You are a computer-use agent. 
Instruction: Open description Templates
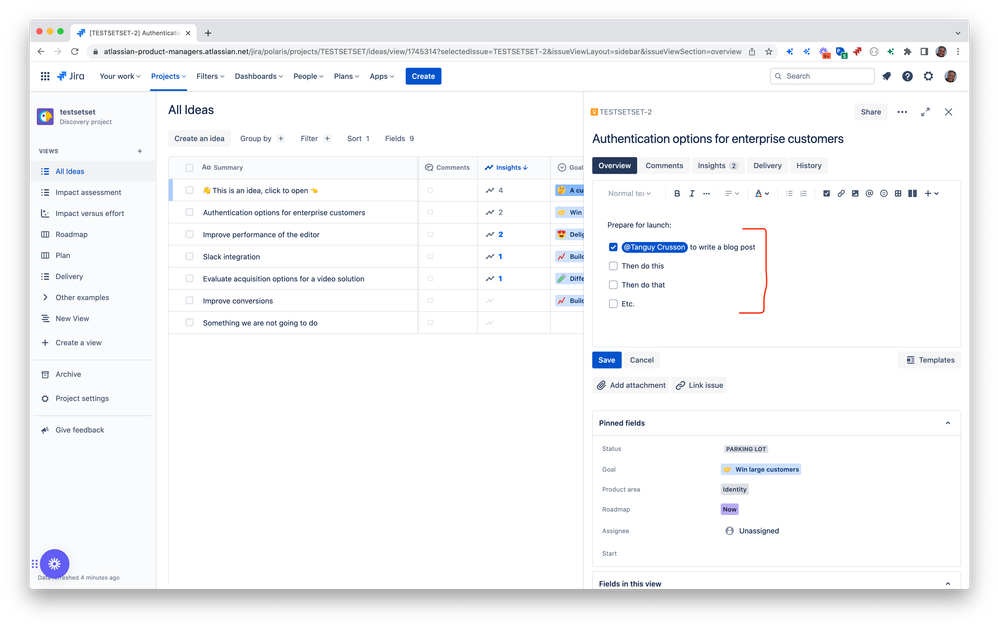pos(930,360)
